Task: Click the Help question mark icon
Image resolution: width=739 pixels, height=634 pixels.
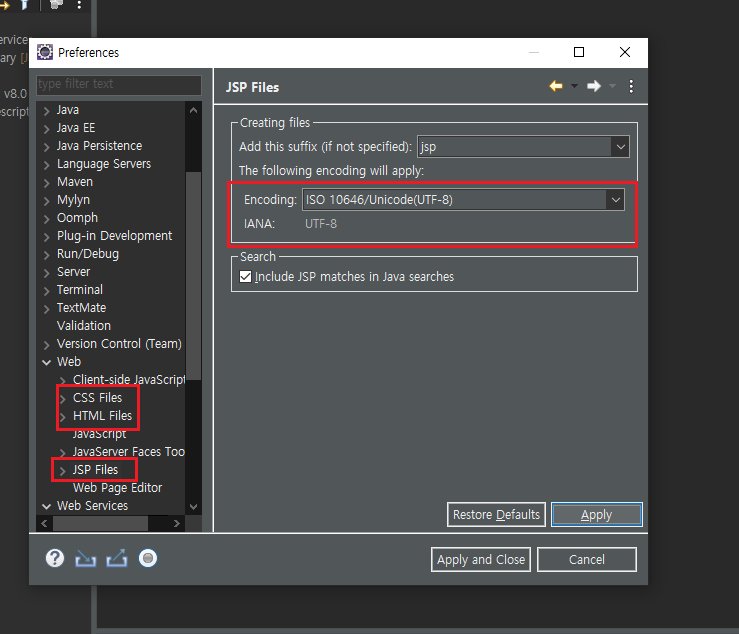Action: click(x=55, y=559)
